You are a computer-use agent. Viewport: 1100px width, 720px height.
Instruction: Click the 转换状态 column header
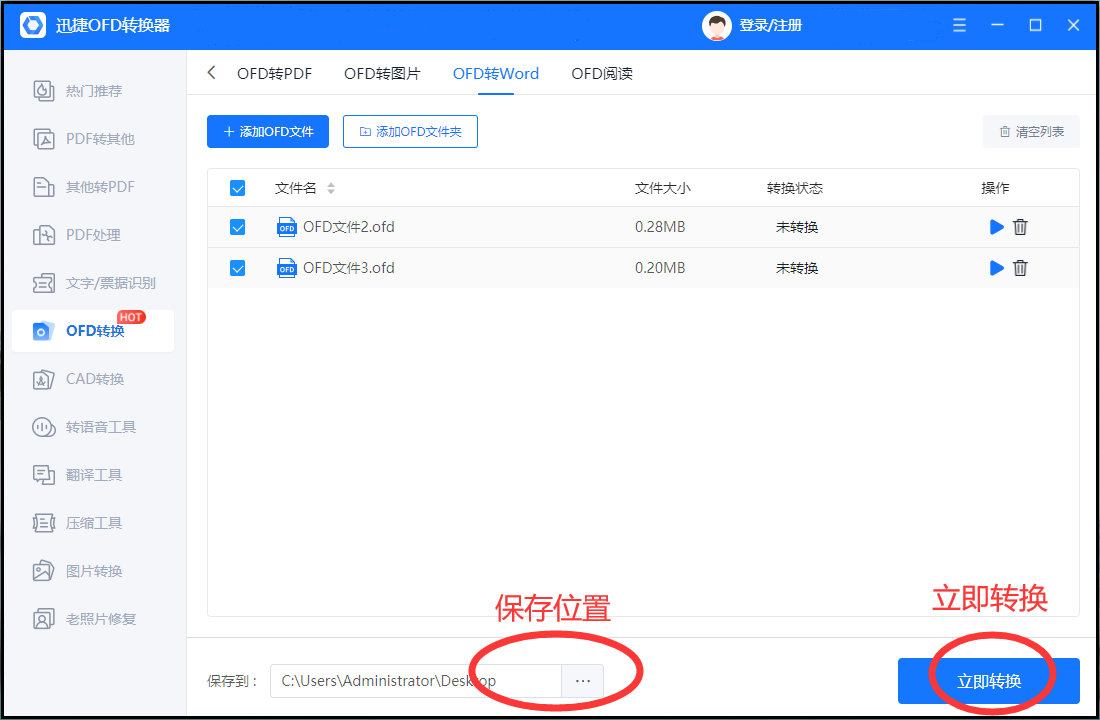[795, 188]
